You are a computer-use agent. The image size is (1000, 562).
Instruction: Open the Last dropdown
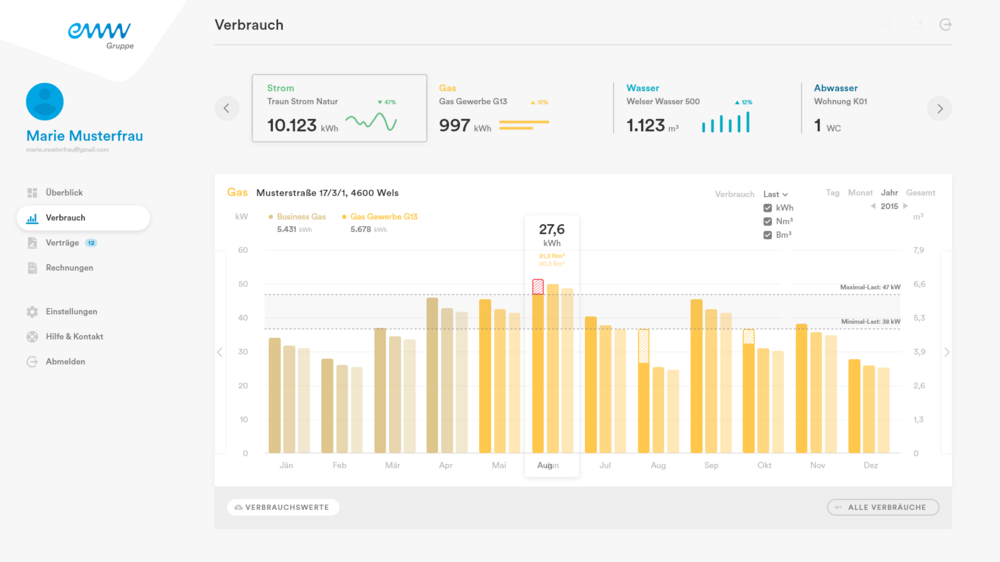[775, 194]
